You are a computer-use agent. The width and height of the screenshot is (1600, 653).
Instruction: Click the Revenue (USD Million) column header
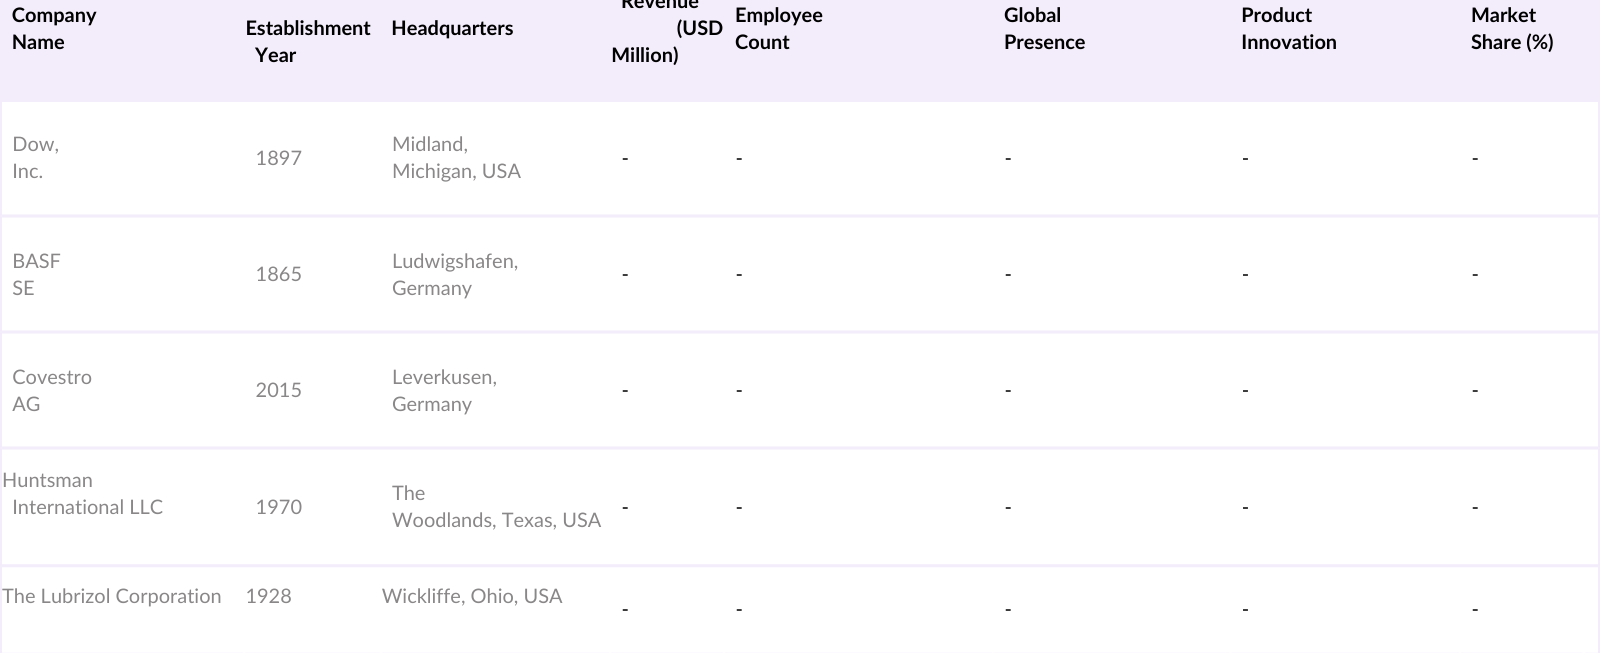666,29
